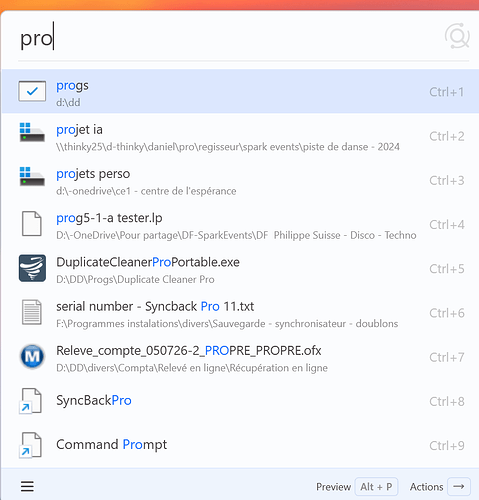Open DuplicateCleanerProPortable.exe result
Viewport: 479px width, 500px height.
[x=240, y=268]
